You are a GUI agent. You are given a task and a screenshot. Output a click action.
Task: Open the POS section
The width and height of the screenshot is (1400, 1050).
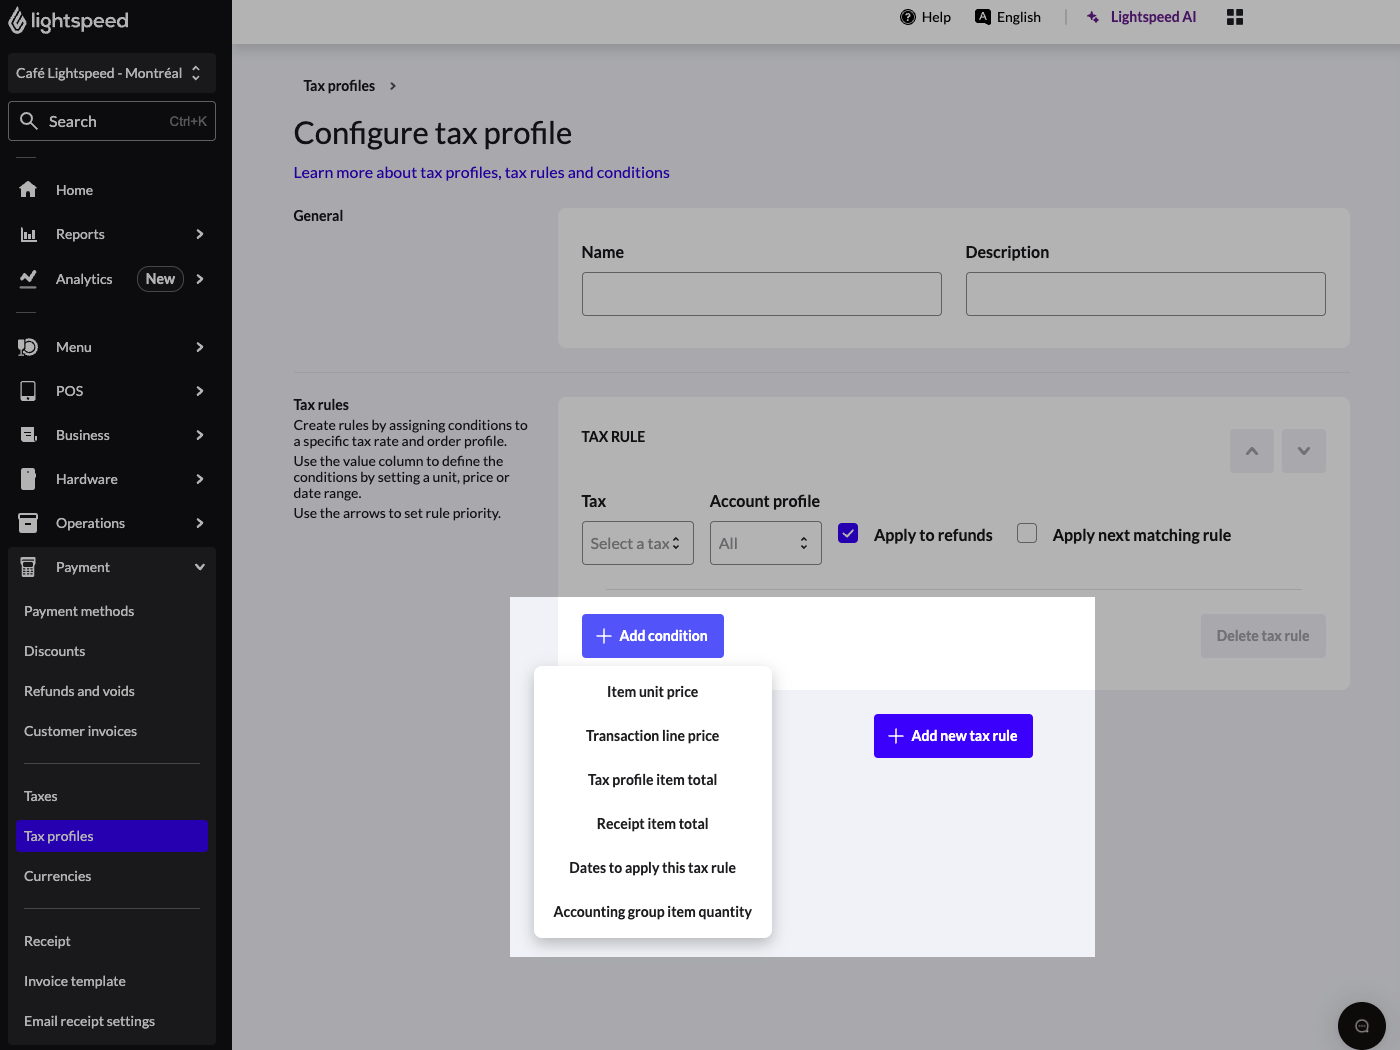(69, 391)
